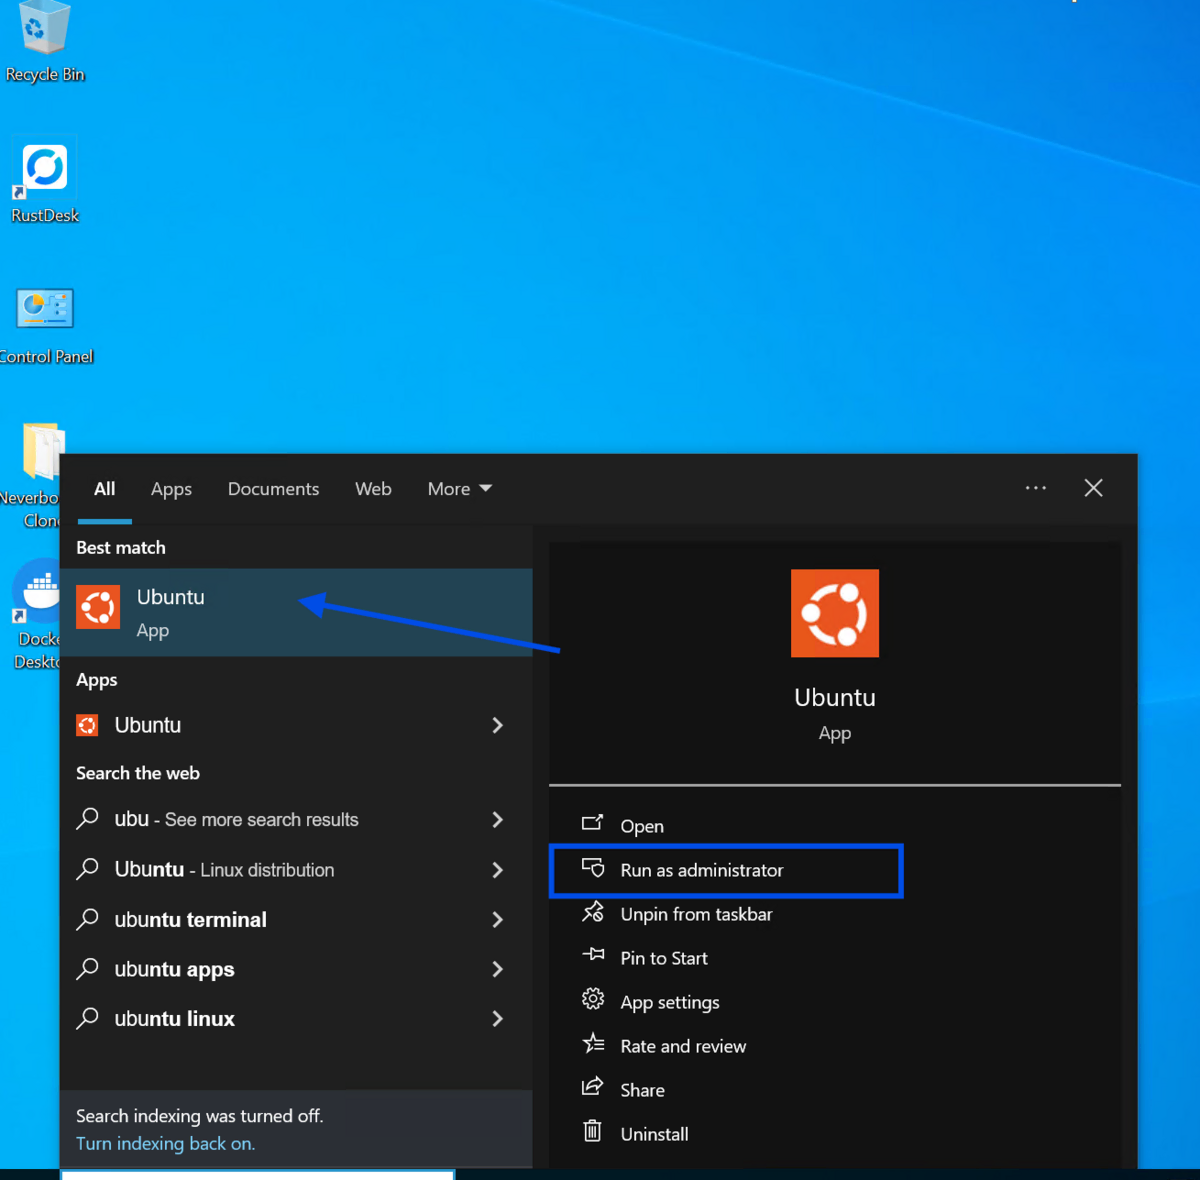Click the large Ubuntu logo in preview pane

tap(834, 613)
